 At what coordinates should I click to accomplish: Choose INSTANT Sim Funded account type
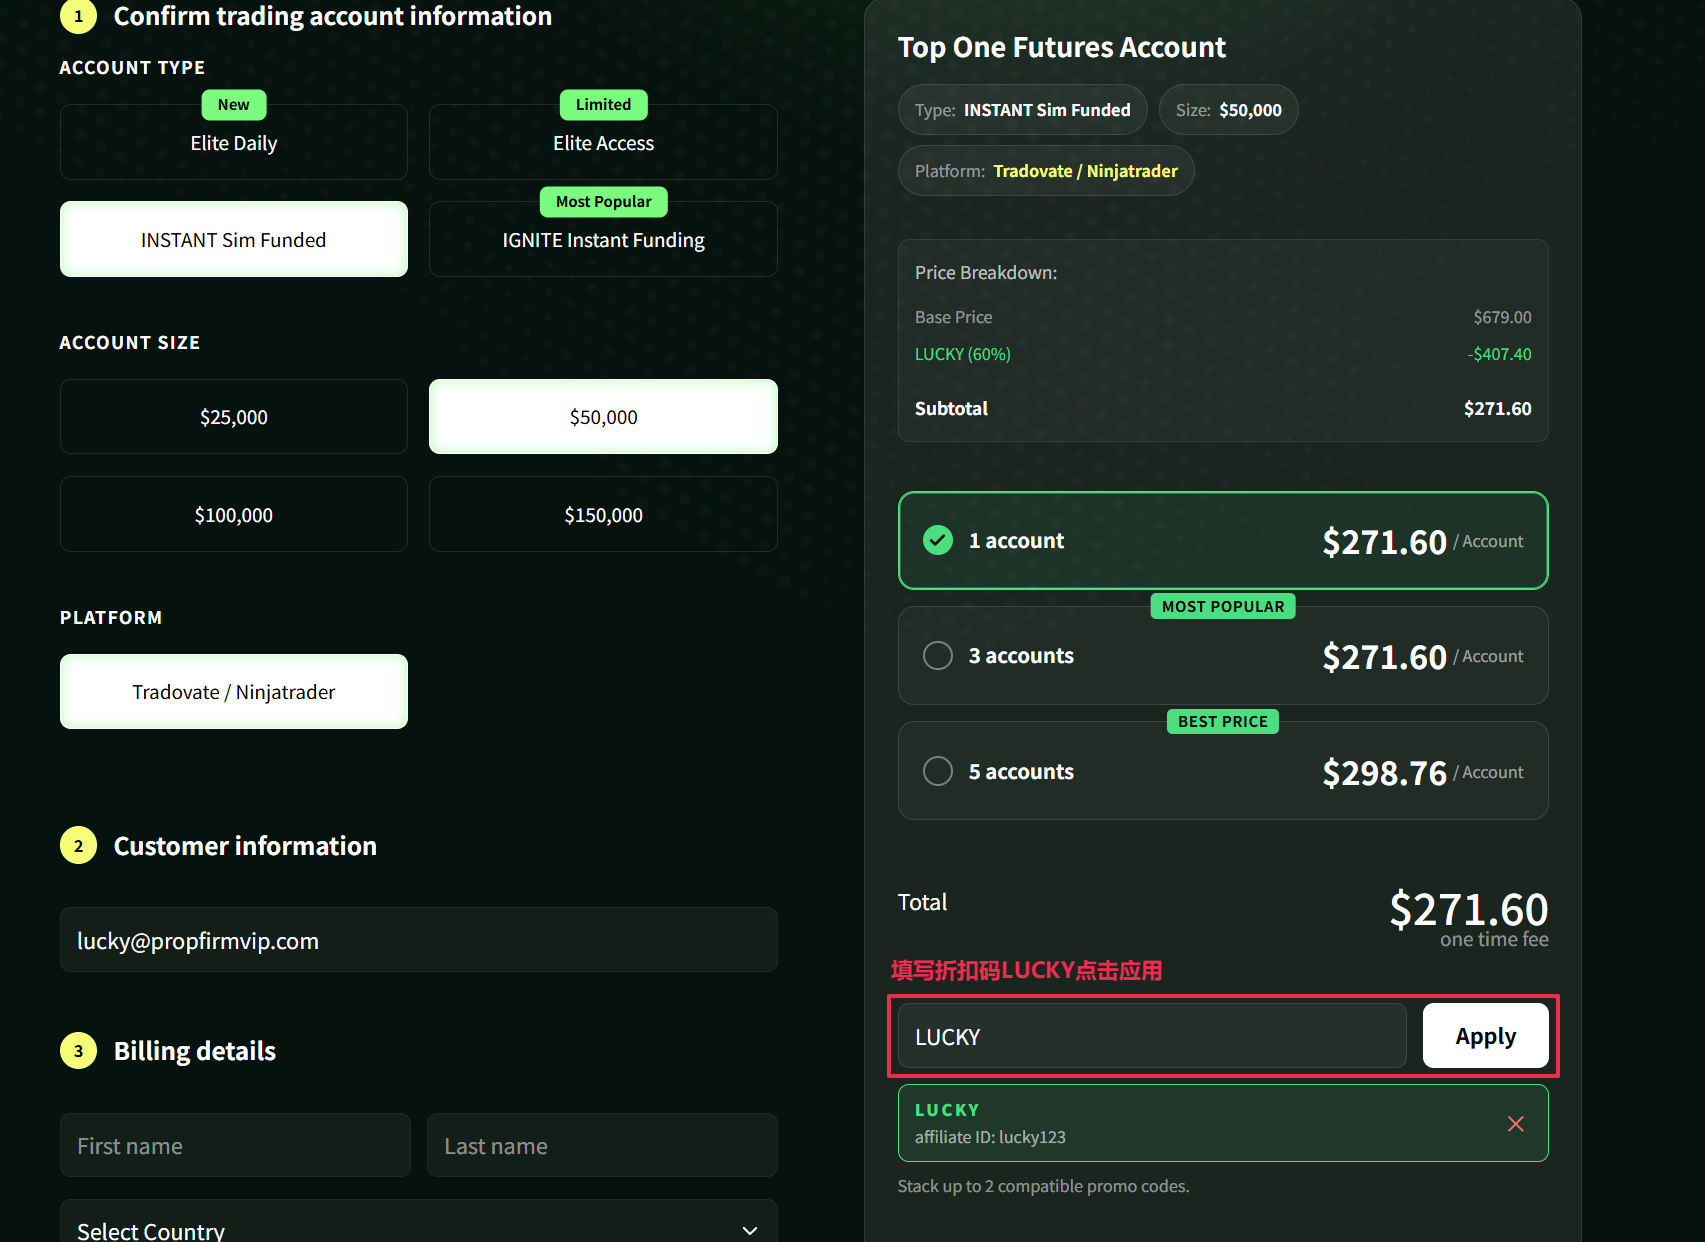tap(234, 239)
